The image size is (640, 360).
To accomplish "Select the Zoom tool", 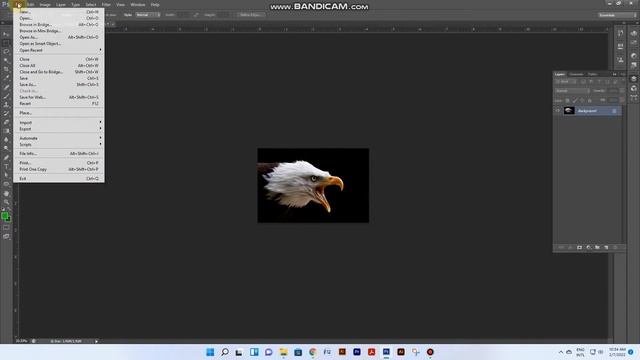I will (x=6, y=202).
